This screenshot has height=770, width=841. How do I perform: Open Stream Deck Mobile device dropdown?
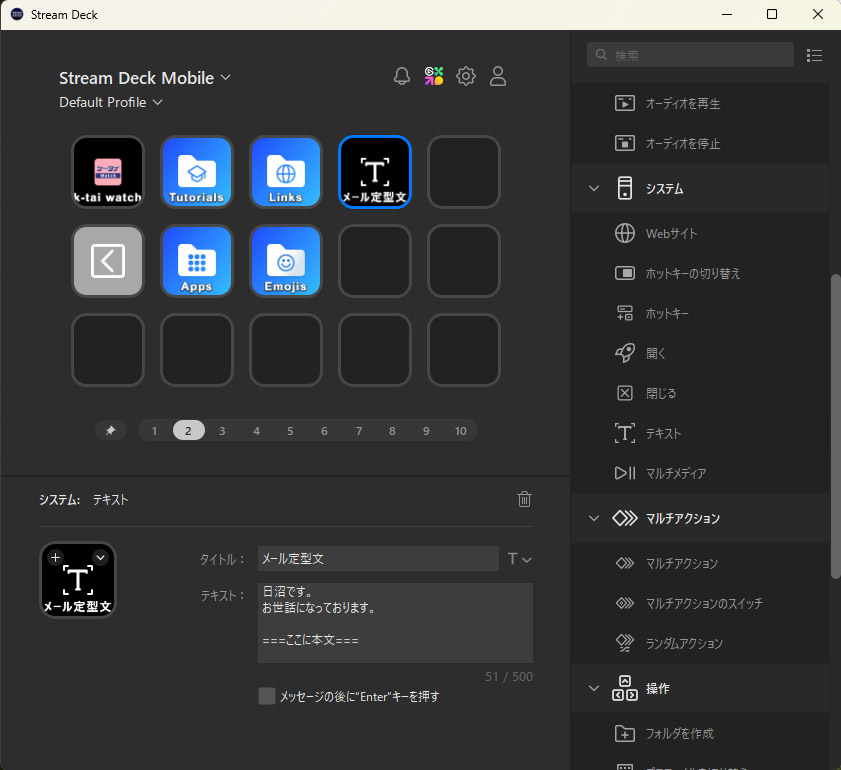pos(145,78)
